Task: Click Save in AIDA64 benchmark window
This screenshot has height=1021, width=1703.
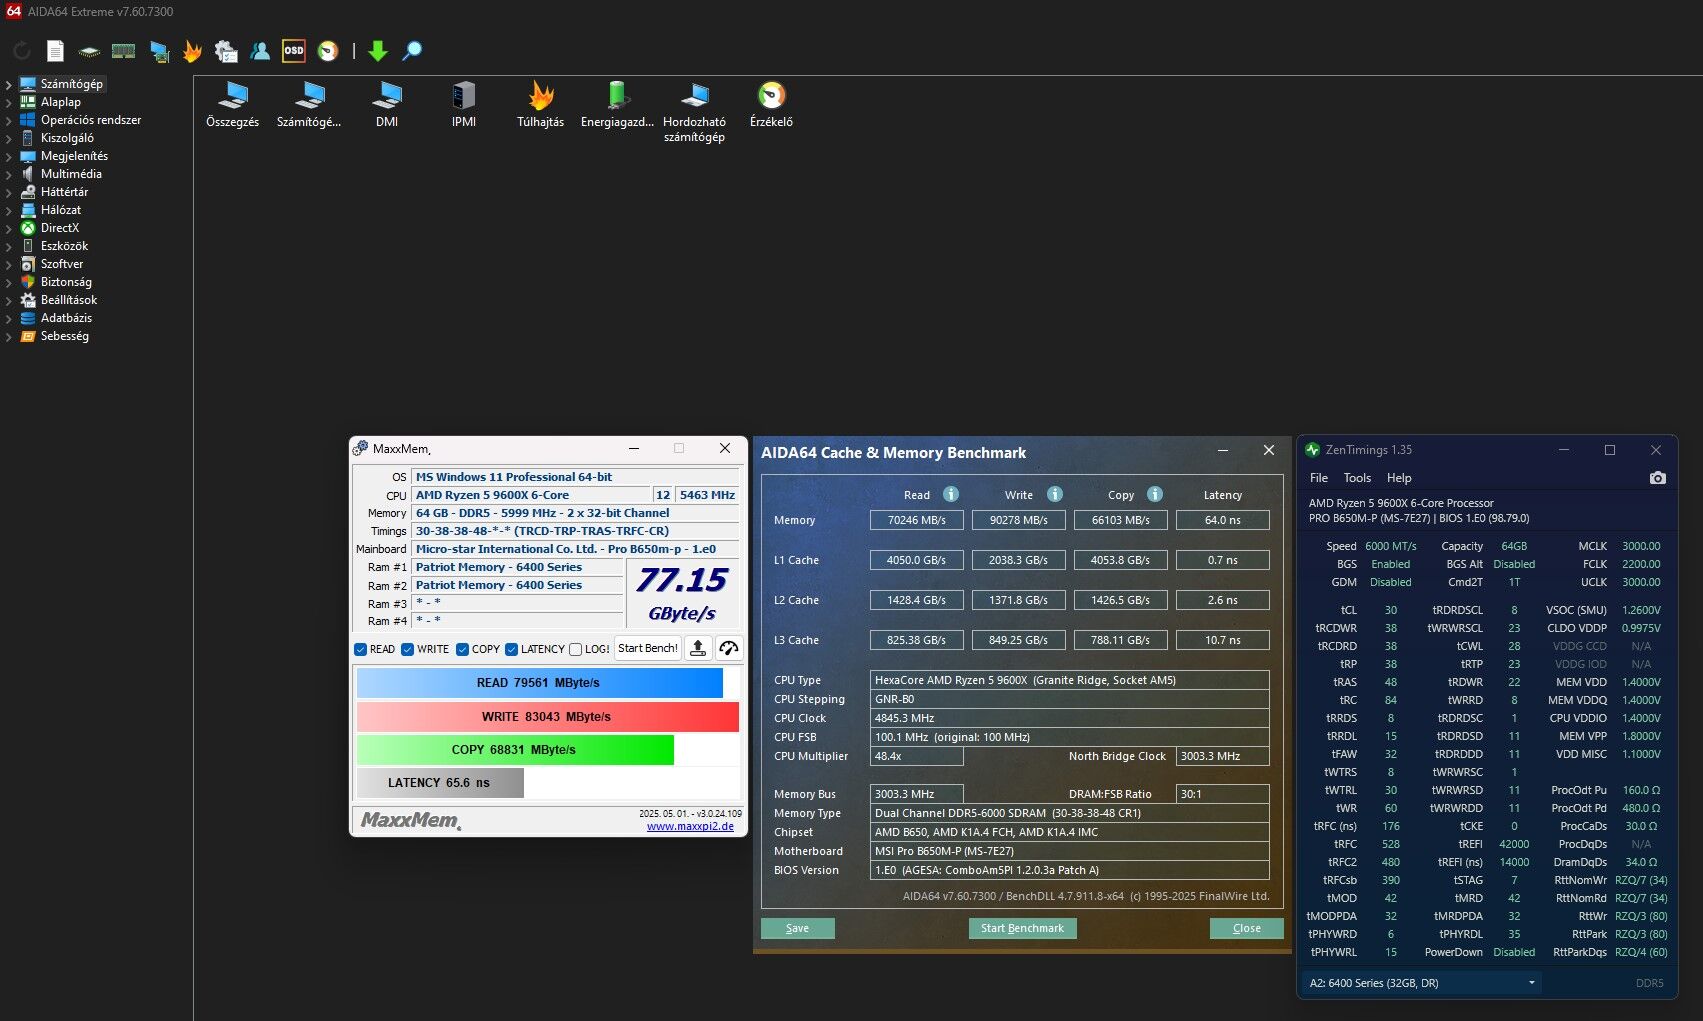Action: point(797,928)
